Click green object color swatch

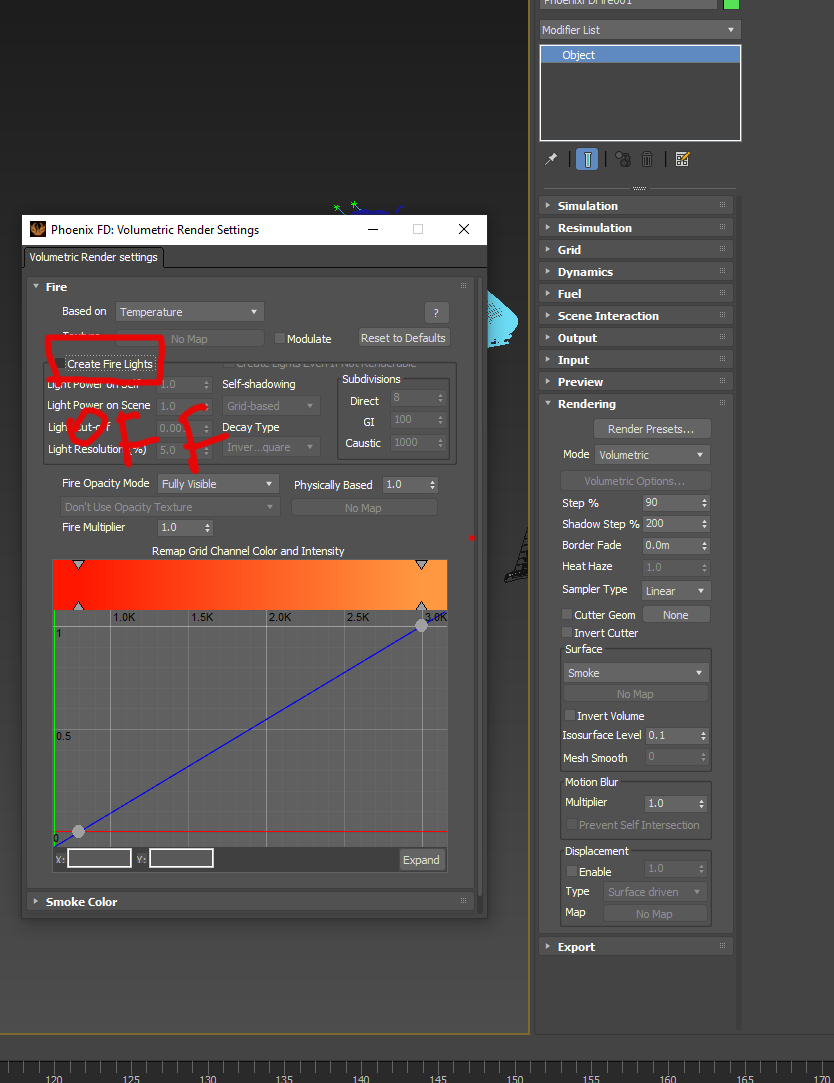point(731,3)
